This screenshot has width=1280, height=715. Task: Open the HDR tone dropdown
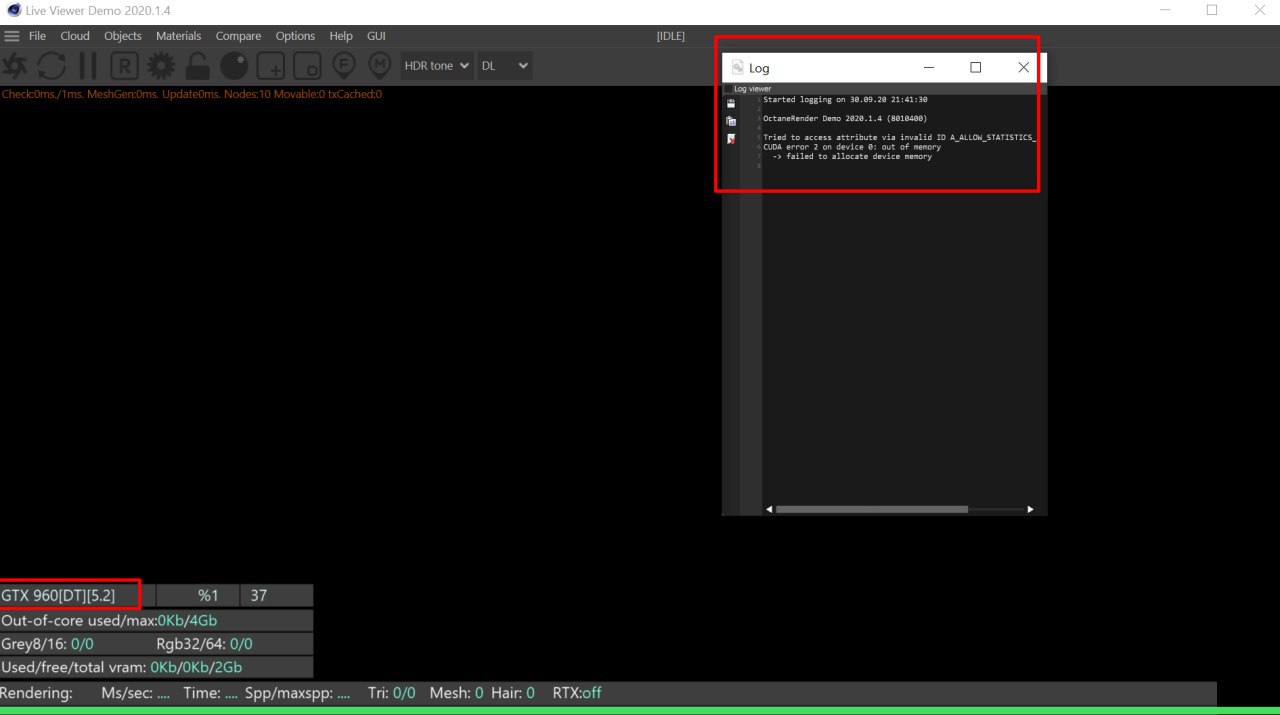(x=436, y=66)
